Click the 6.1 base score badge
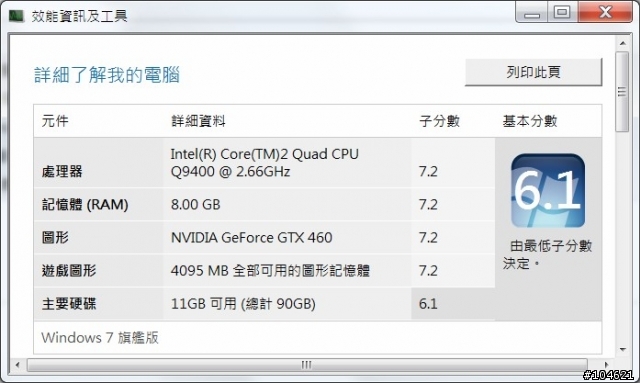This screenshot has width=640, height=383. (x=548, y=190)
